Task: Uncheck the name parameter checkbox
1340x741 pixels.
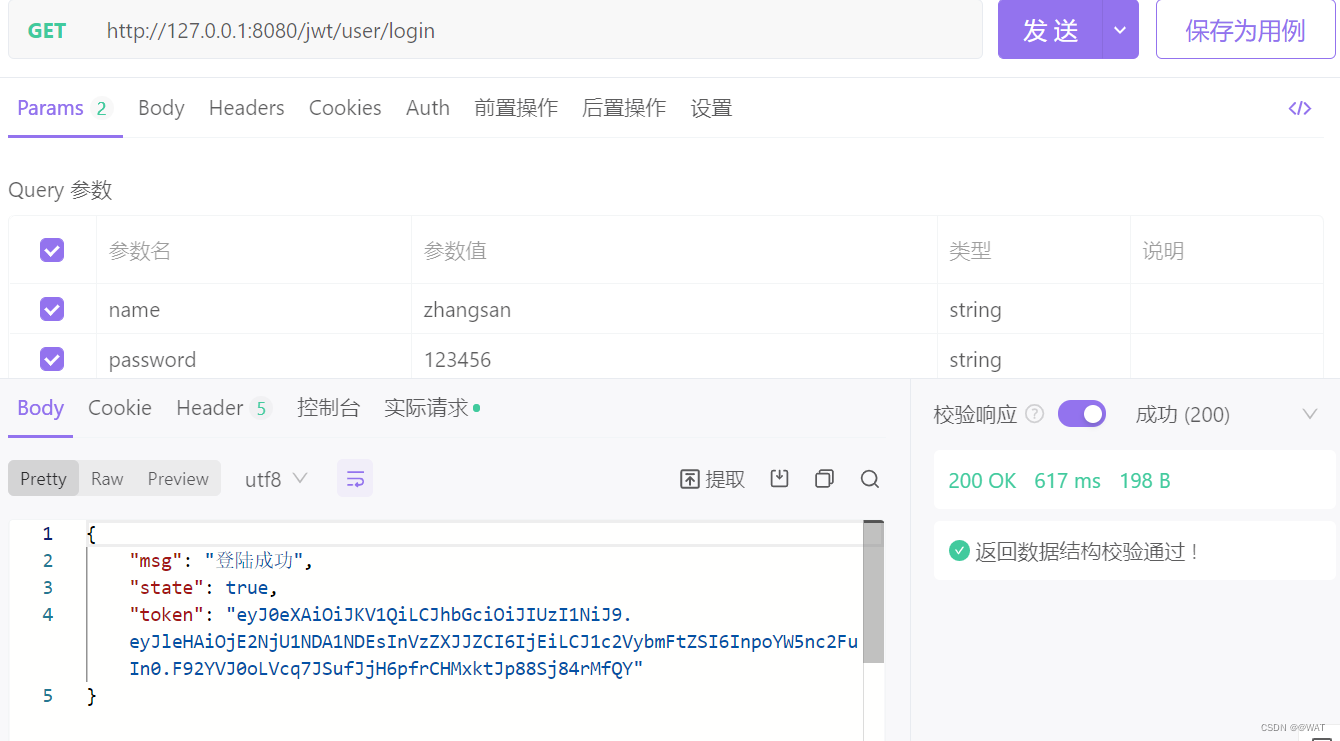Action: (52, 309)
